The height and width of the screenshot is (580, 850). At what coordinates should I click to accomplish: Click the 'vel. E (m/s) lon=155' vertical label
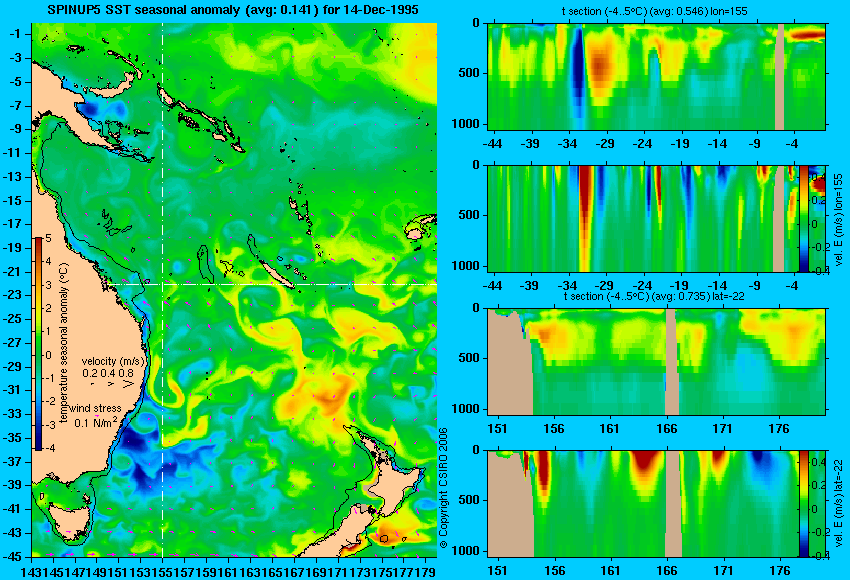839,220
